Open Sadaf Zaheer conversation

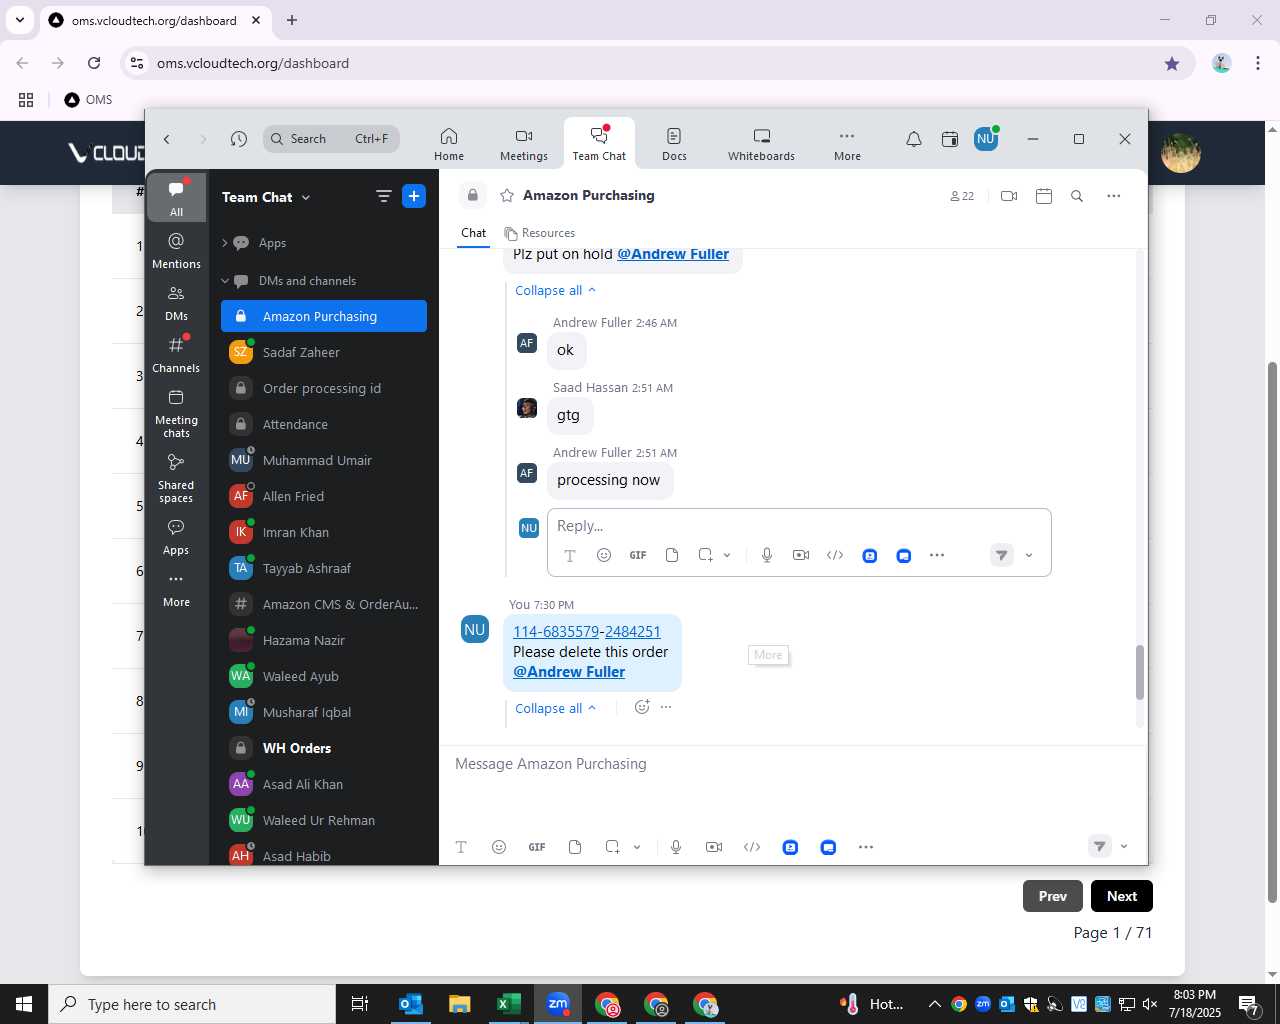click(x=324, y=352)
